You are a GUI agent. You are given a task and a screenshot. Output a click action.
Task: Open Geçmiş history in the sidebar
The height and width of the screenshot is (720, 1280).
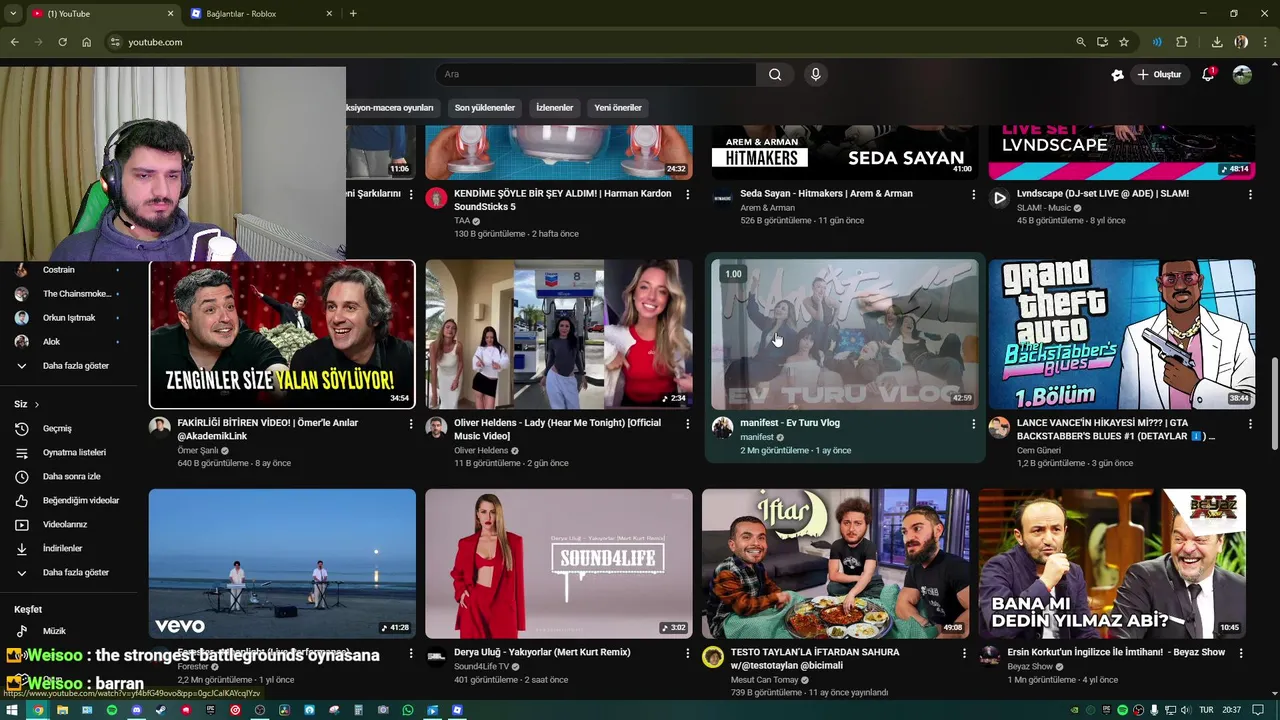tap(70, 428)
